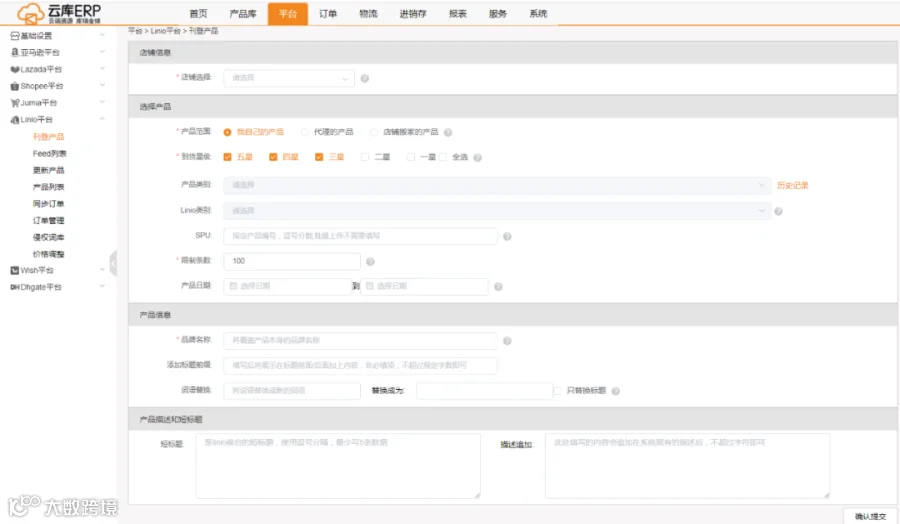The width and height of the screenshot is (900, 524).
Task: Open 报表 in top navigation
Action: [457, 14]
